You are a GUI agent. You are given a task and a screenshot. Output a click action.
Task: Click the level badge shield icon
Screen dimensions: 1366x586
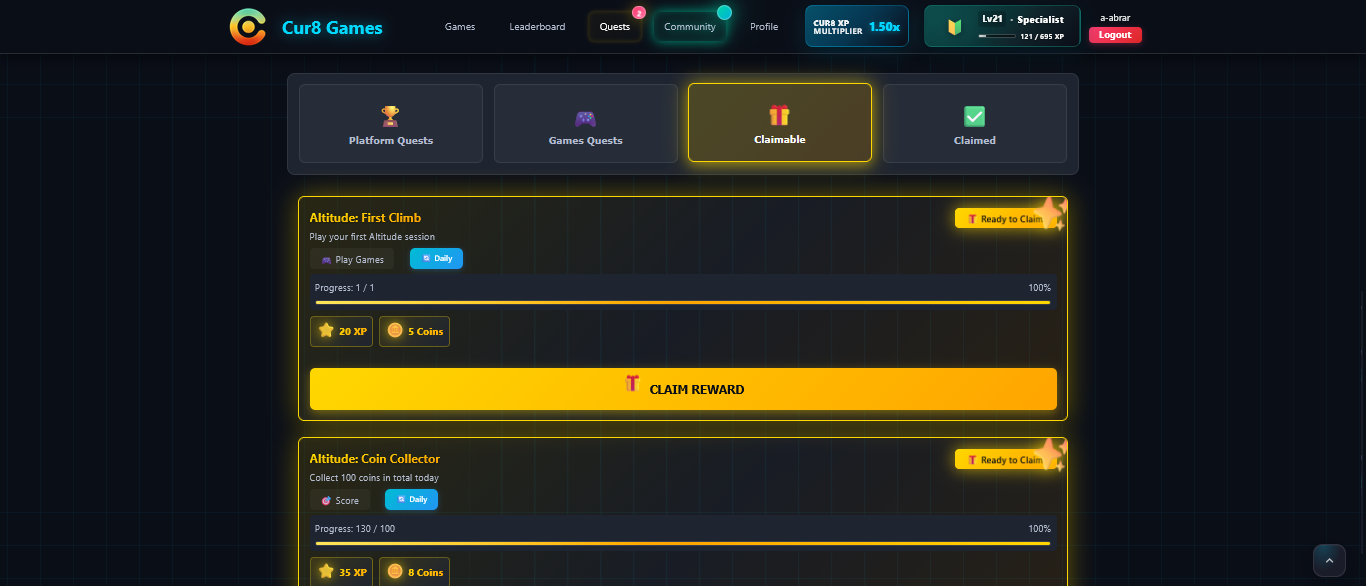(x=954, y=27)
